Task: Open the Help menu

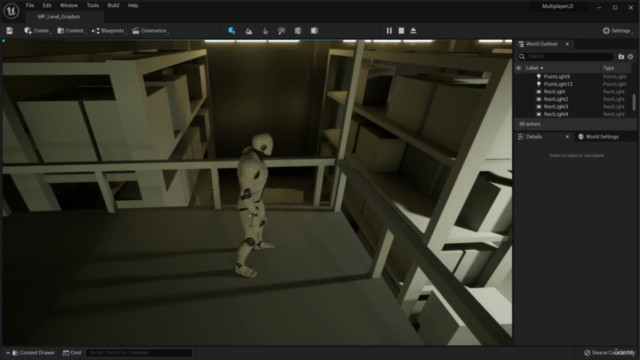Action: tap(133, 6)
